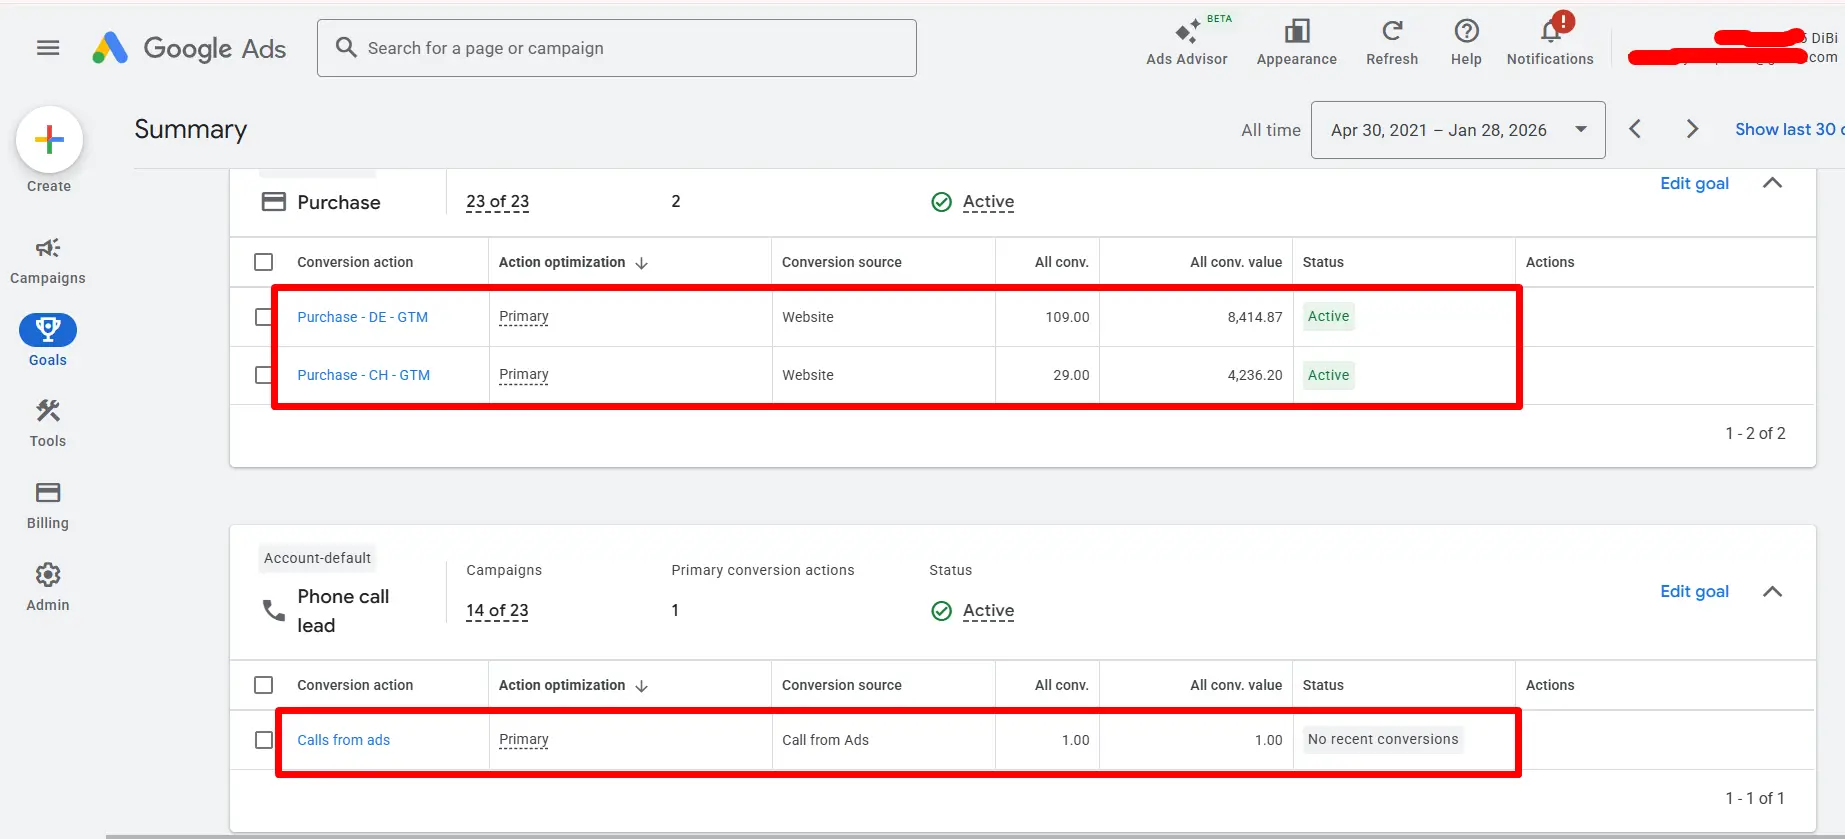Click Conversion source header in Purchase table

842,262
